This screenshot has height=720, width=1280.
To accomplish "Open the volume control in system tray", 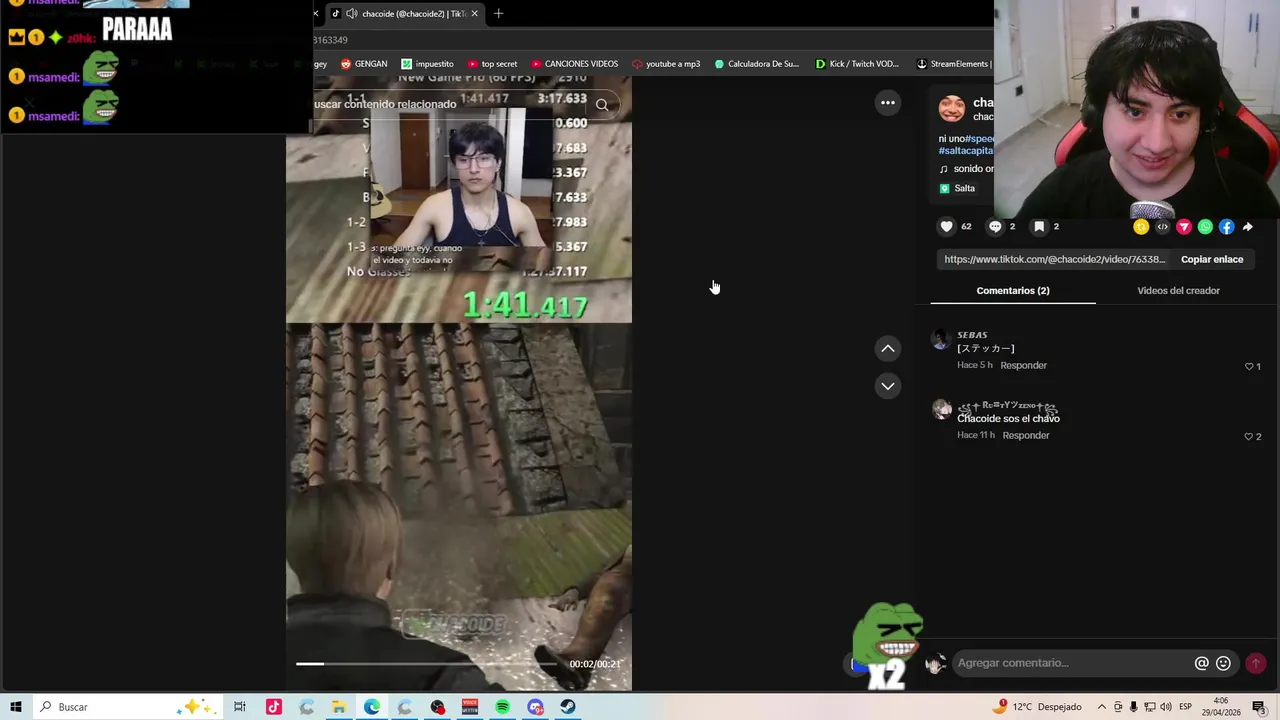I will [1166, 707].
